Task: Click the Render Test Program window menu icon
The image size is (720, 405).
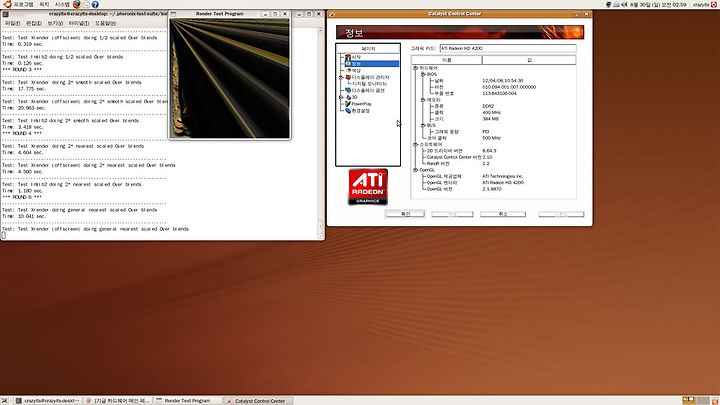Action: point(174,14)
